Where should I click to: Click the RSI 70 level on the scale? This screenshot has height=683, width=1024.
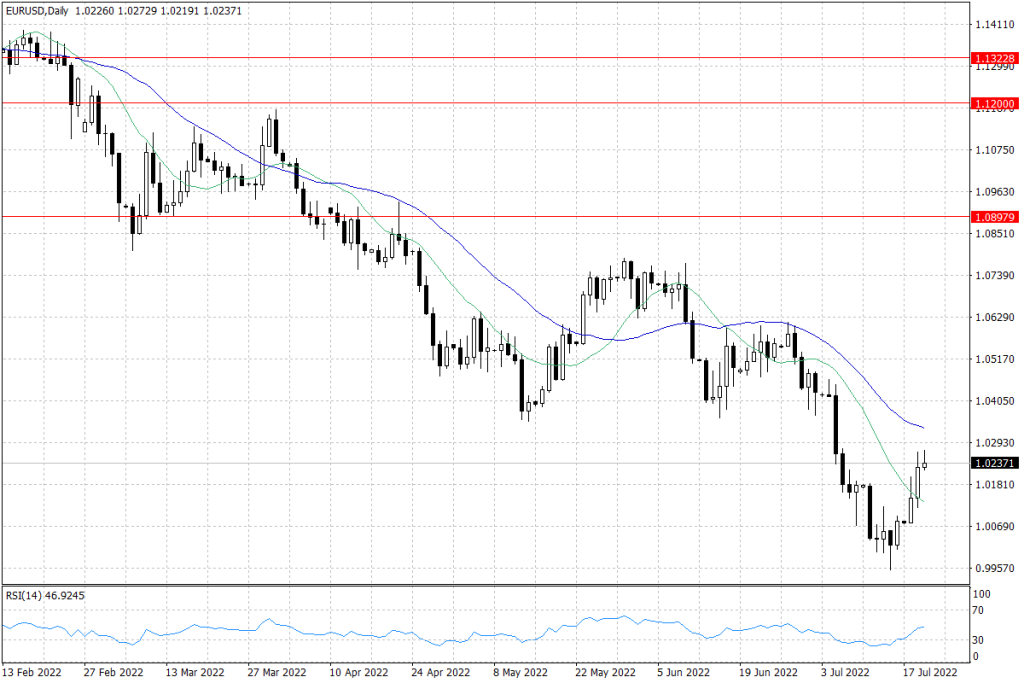coord(978,611)
